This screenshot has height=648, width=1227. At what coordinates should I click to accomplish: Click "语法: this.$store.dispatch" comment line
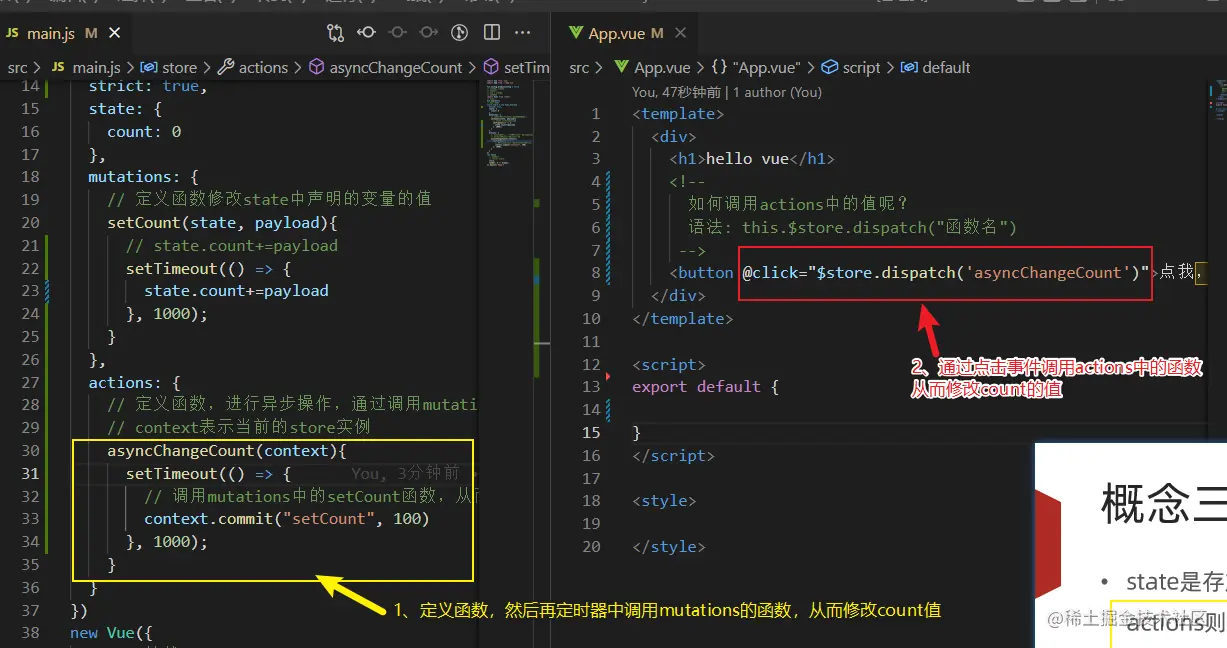pos(852,228)
